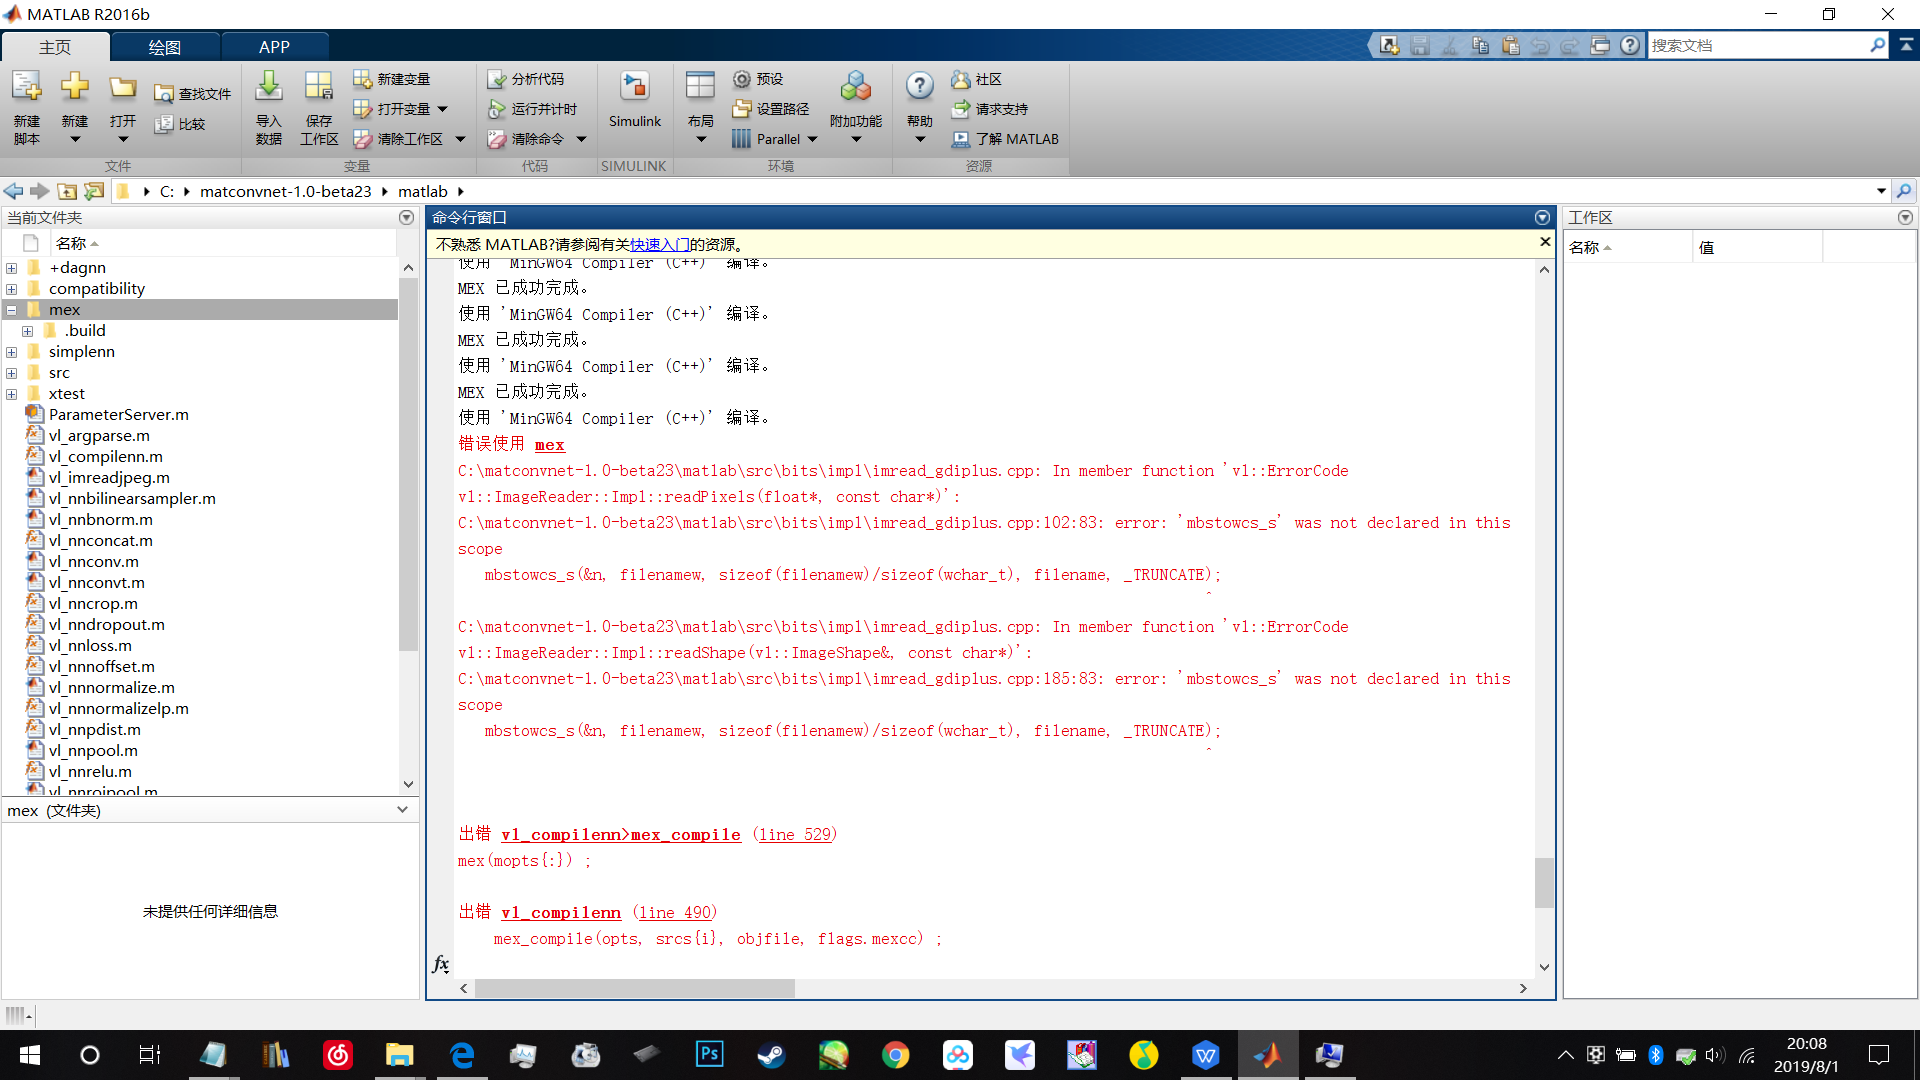This screenshot has width=1920, height=1080.
Task: Expand the xtest folder node
Action: pos(11,394)
